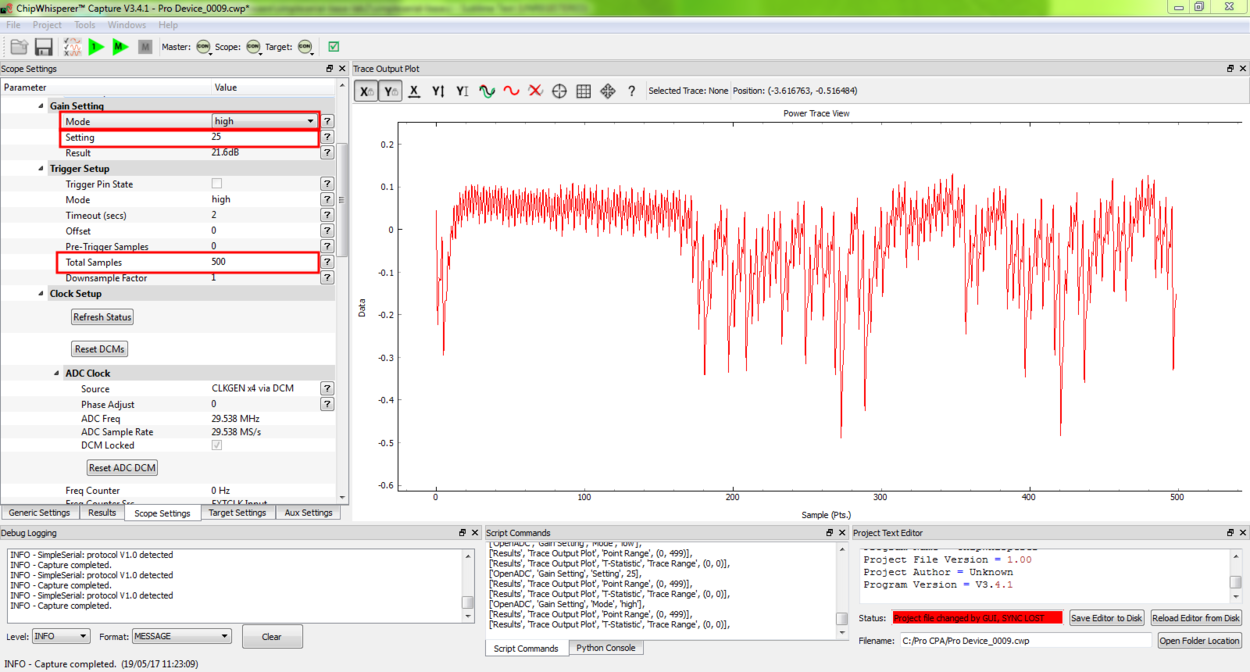Click the open project folder icon
1250x672 pixels.
19,47
